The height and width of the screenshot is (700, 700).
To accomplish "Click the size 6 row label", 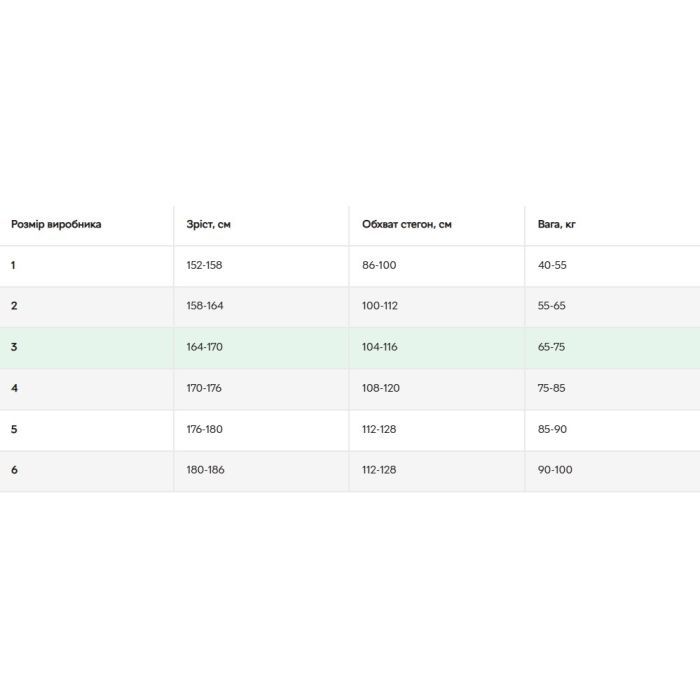I will pyautogui.click(x=15, y=470).
